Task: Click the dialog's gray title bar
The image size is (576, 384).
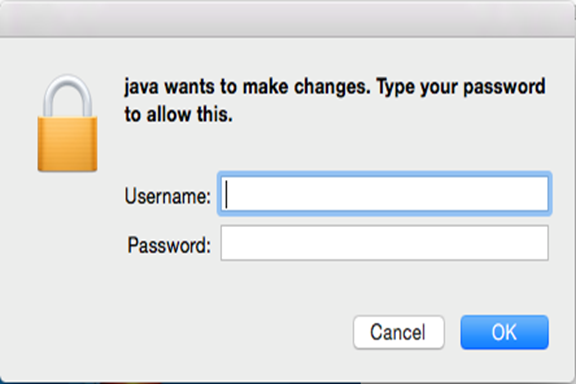Action: pos(288,18)
